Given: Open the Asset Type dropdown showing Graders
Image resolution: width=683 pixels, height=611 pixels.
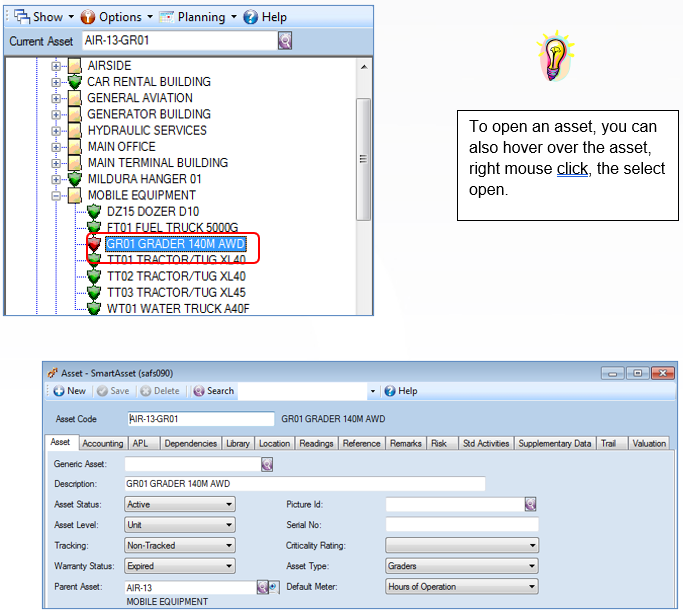Looking at the screenshot, I should (462, 566).
